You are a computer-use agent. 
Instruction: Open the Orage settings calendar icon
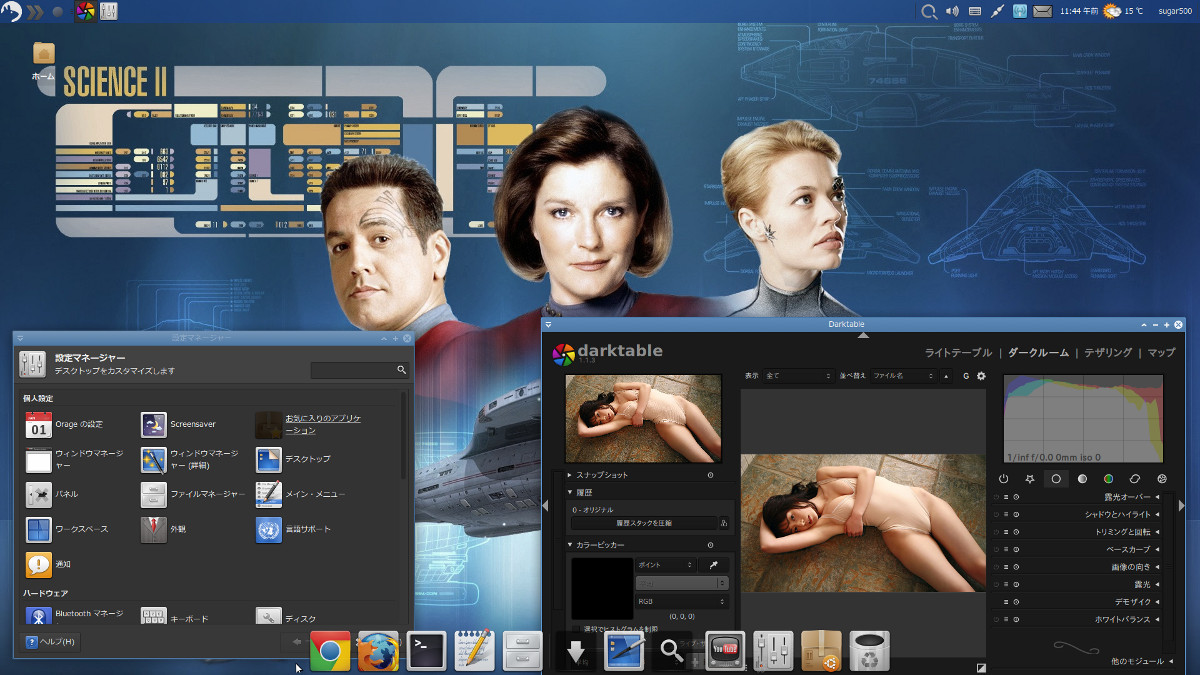click(x=38, y=424)
